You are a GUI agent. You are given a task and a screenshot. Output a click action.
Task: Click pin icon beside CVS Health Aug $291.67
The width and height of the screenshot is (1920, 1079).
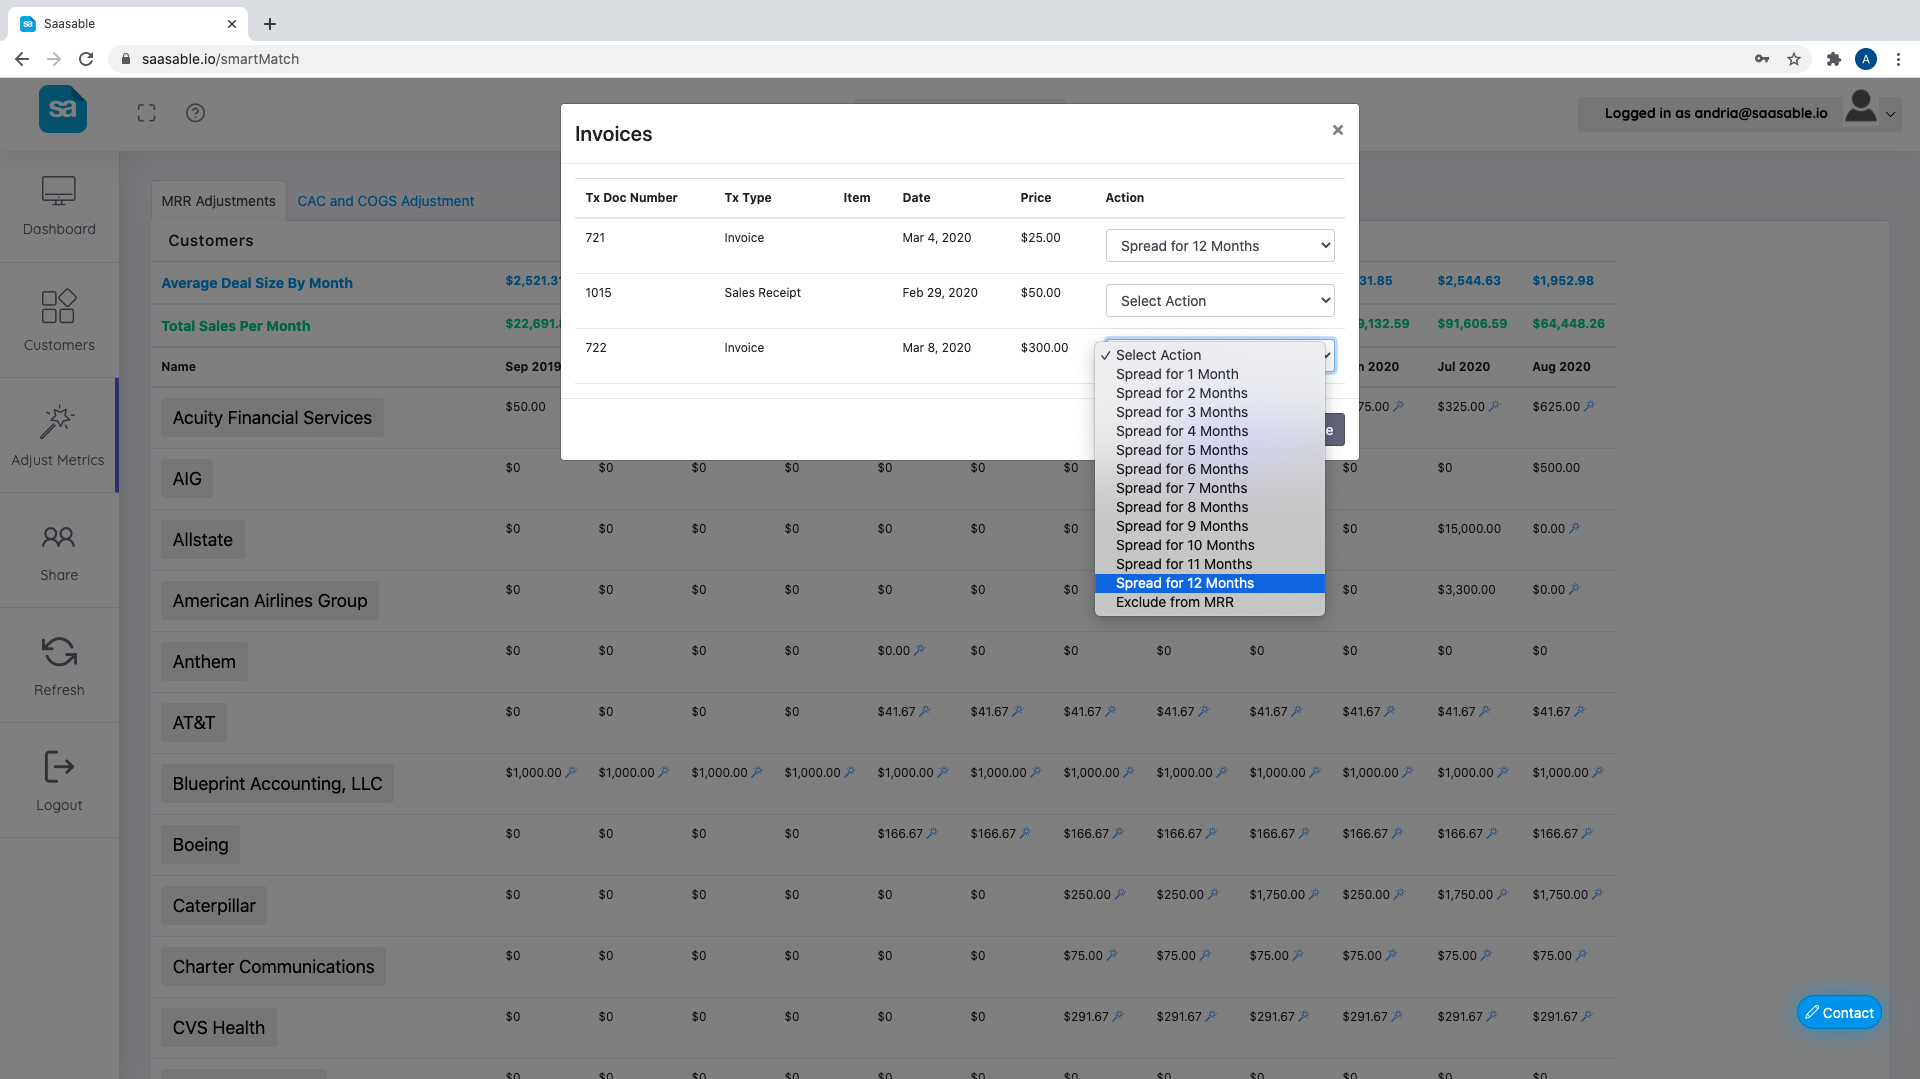(x=1587, y=1016)
